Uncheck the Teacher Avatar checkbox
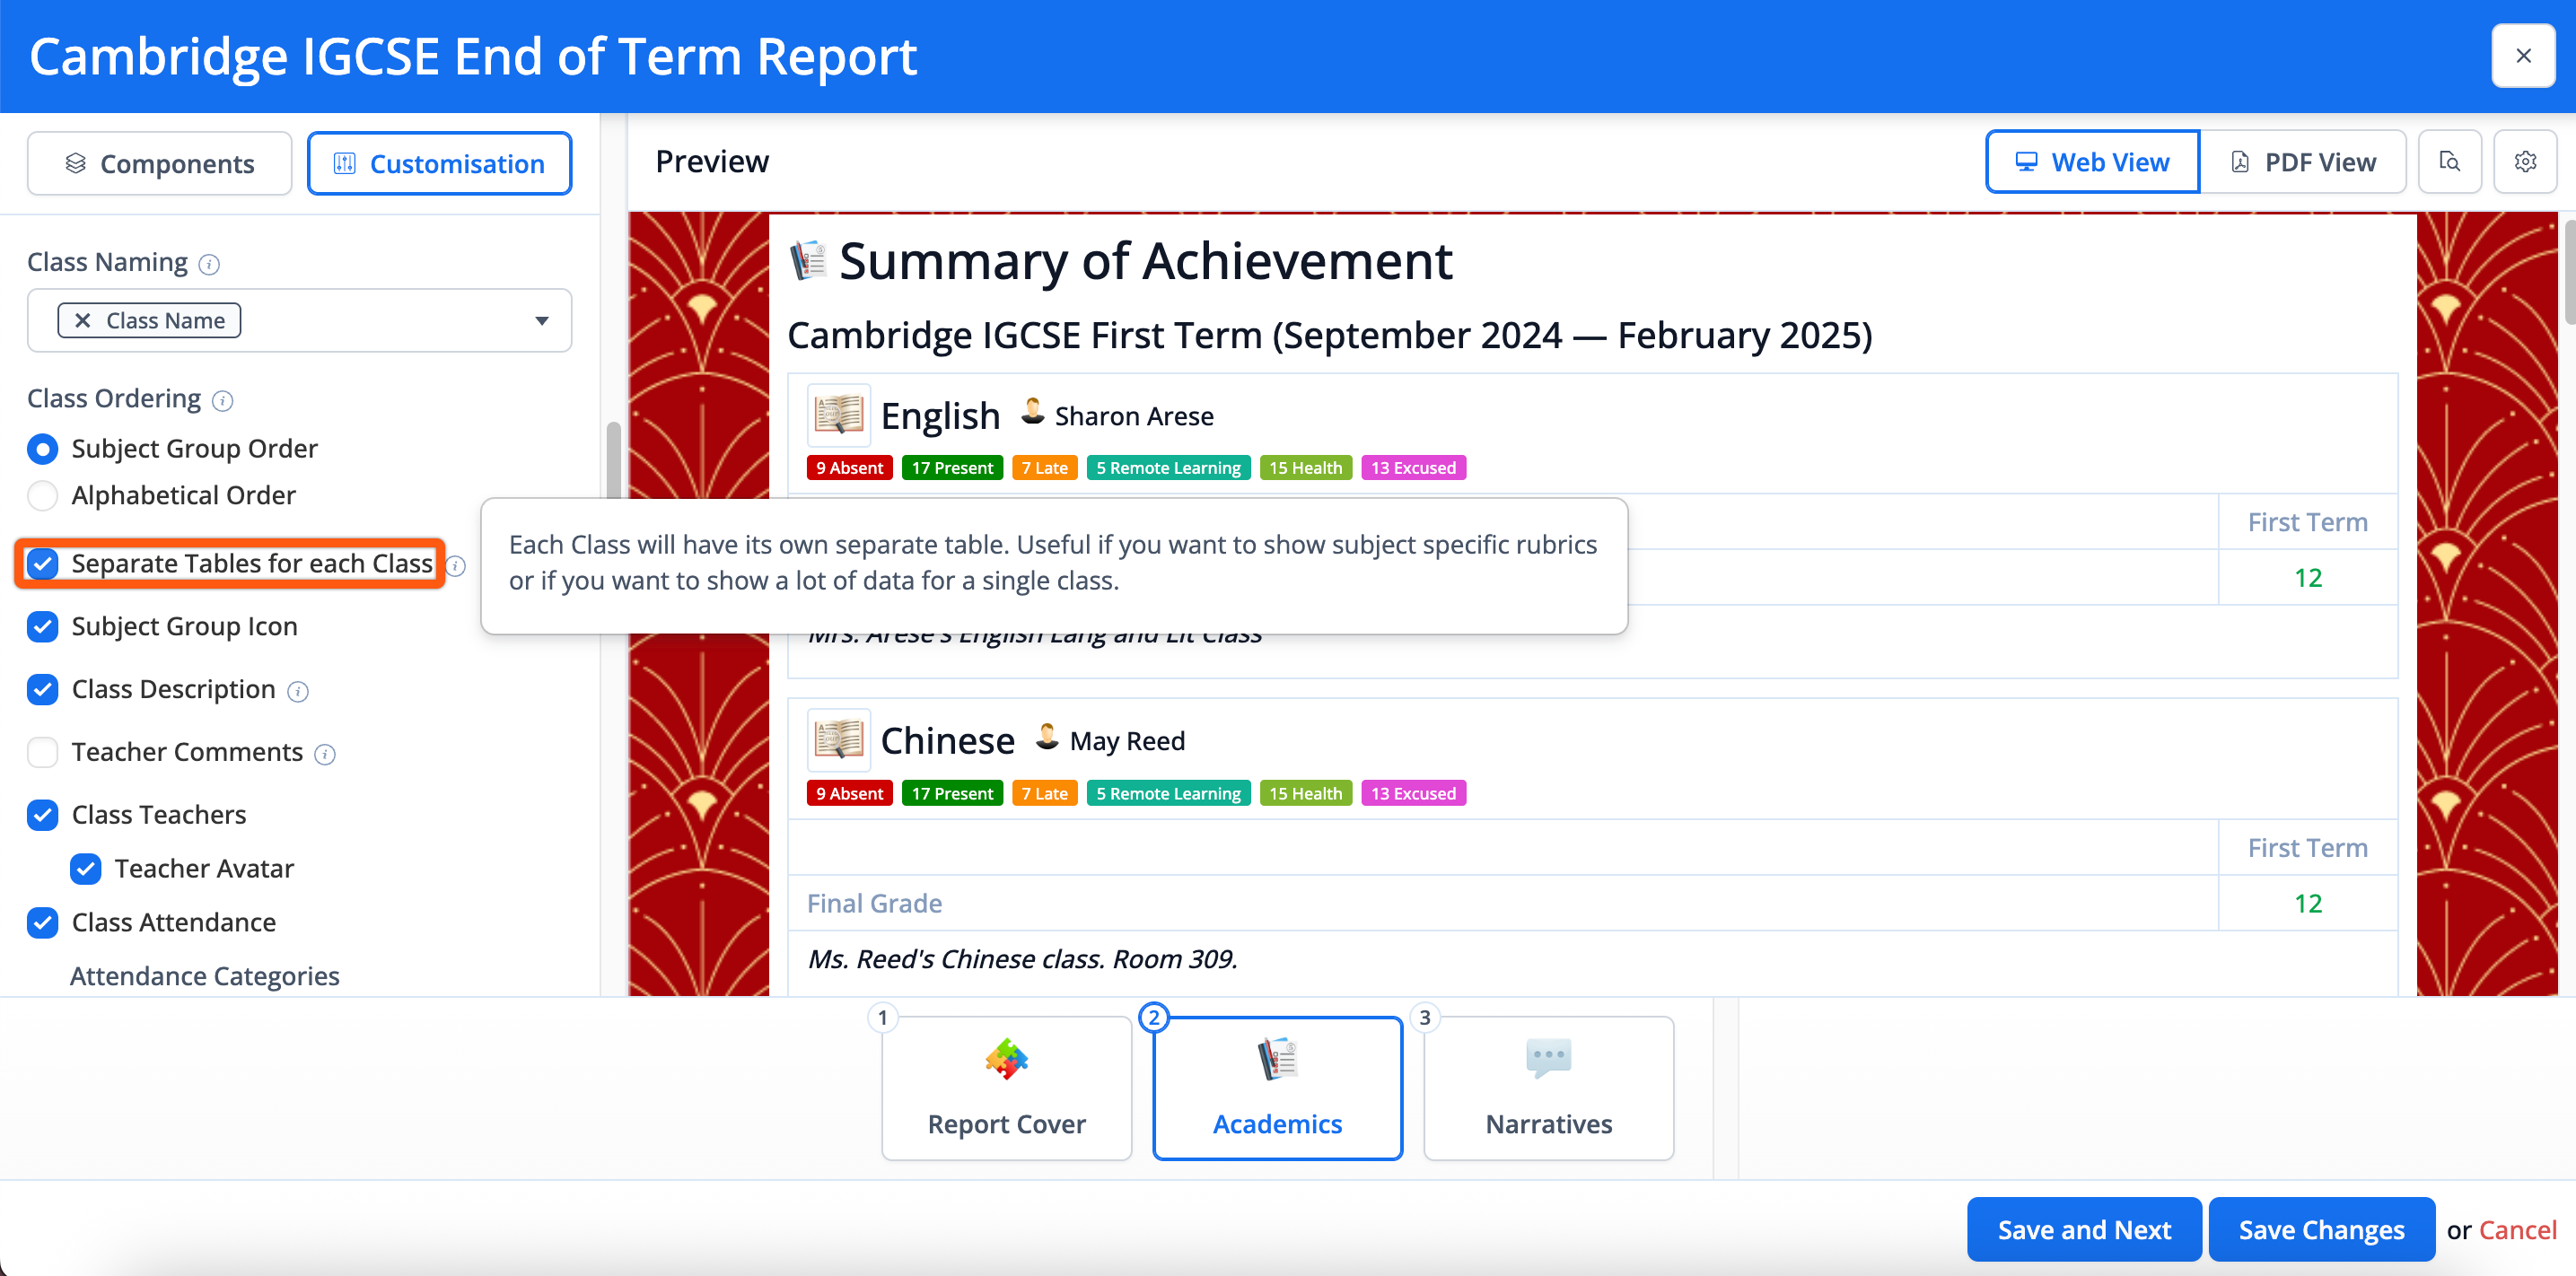 [x=86, y=868]
